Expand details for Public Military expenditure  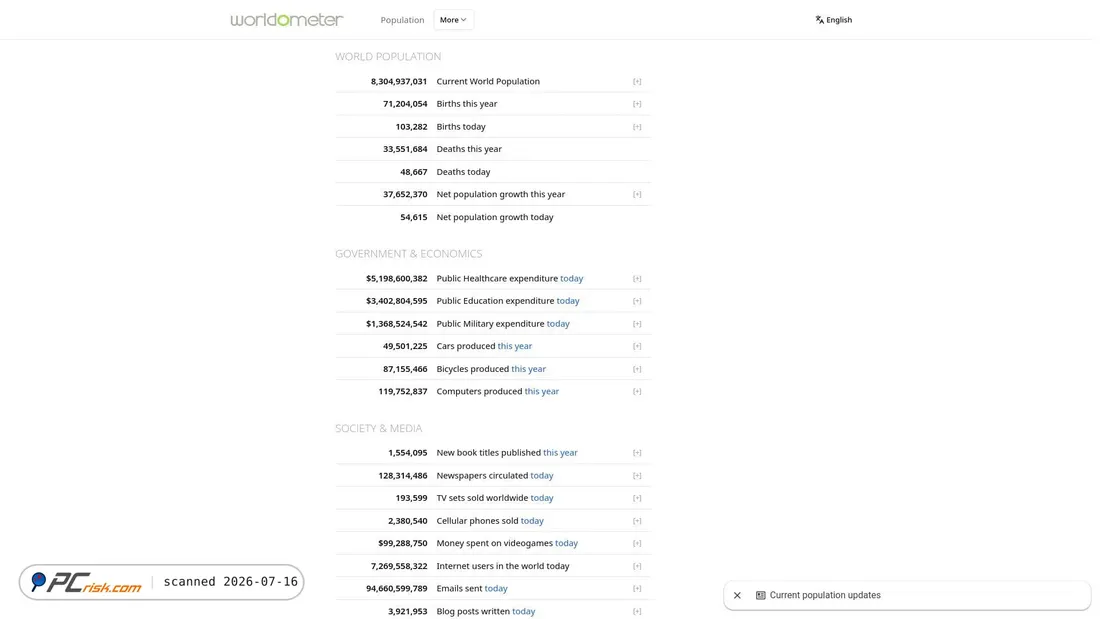pos(637,324)
